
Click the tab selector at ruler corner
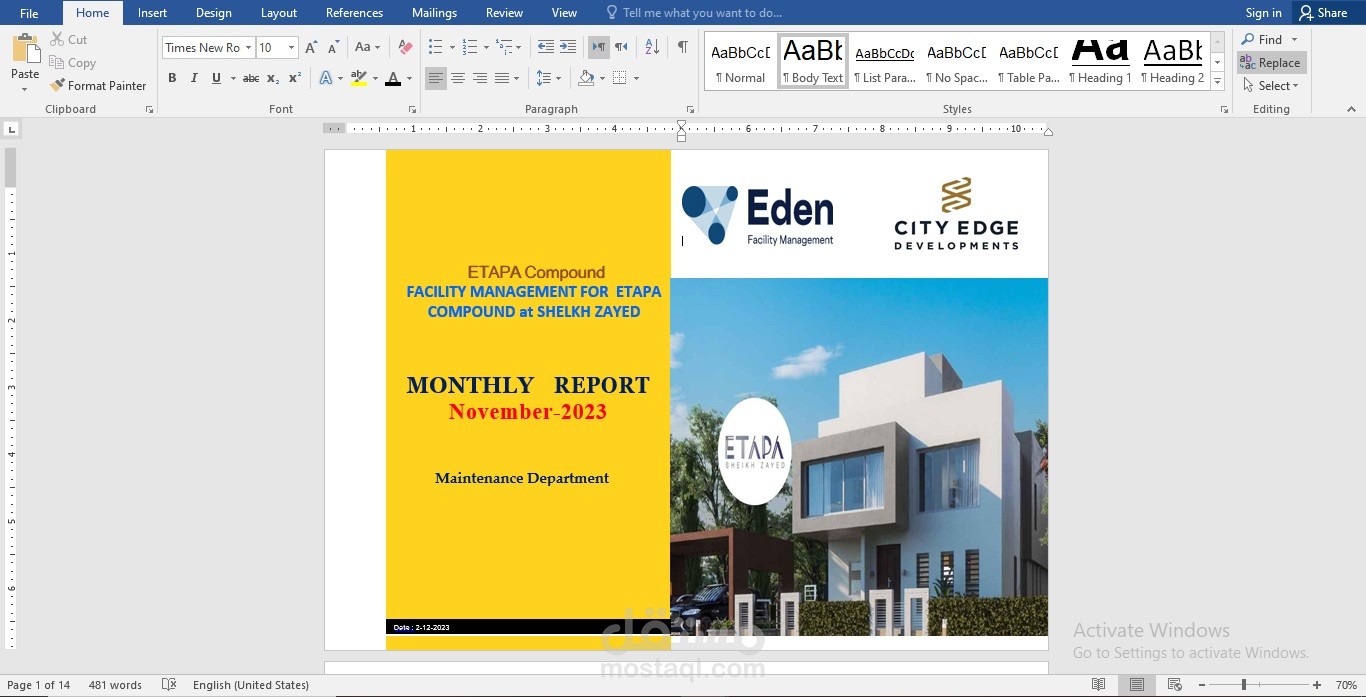(x=11, y=128)
